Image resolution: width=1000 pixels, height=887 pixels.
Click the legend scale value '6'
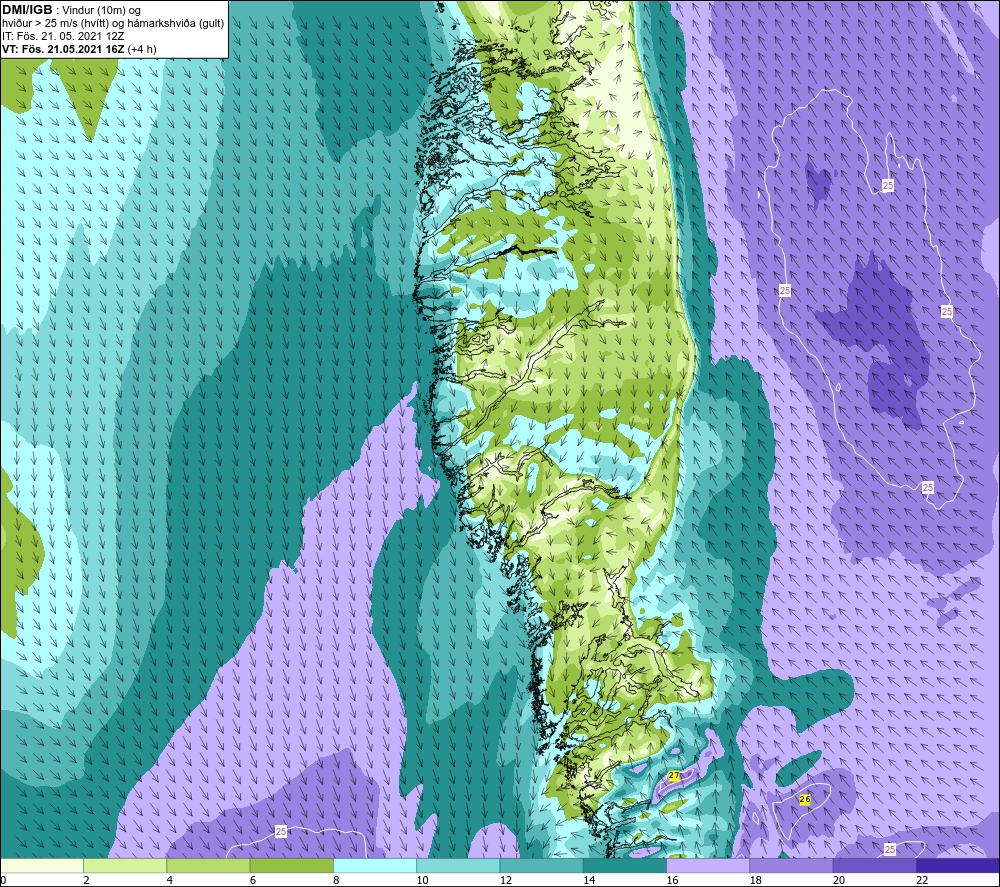(253, 880)
